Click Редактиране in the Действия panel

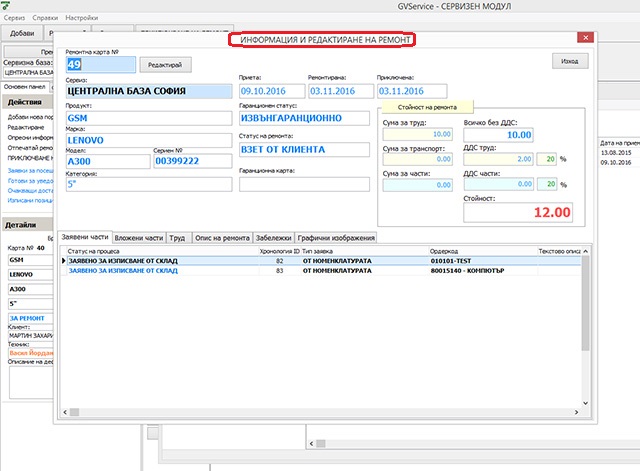(x=26, y=127)
